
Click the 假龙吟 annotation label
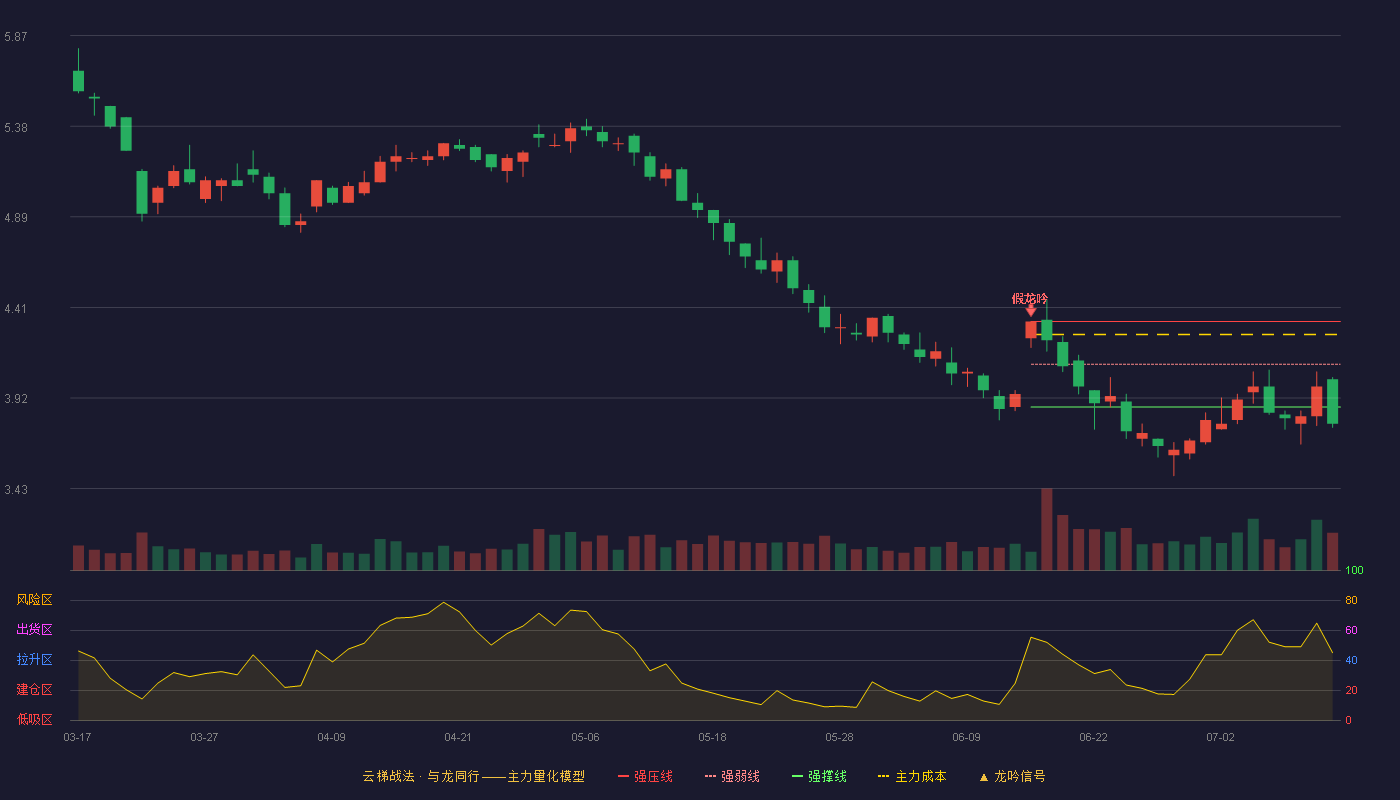pyautogui.click(x=1030, y=298)
